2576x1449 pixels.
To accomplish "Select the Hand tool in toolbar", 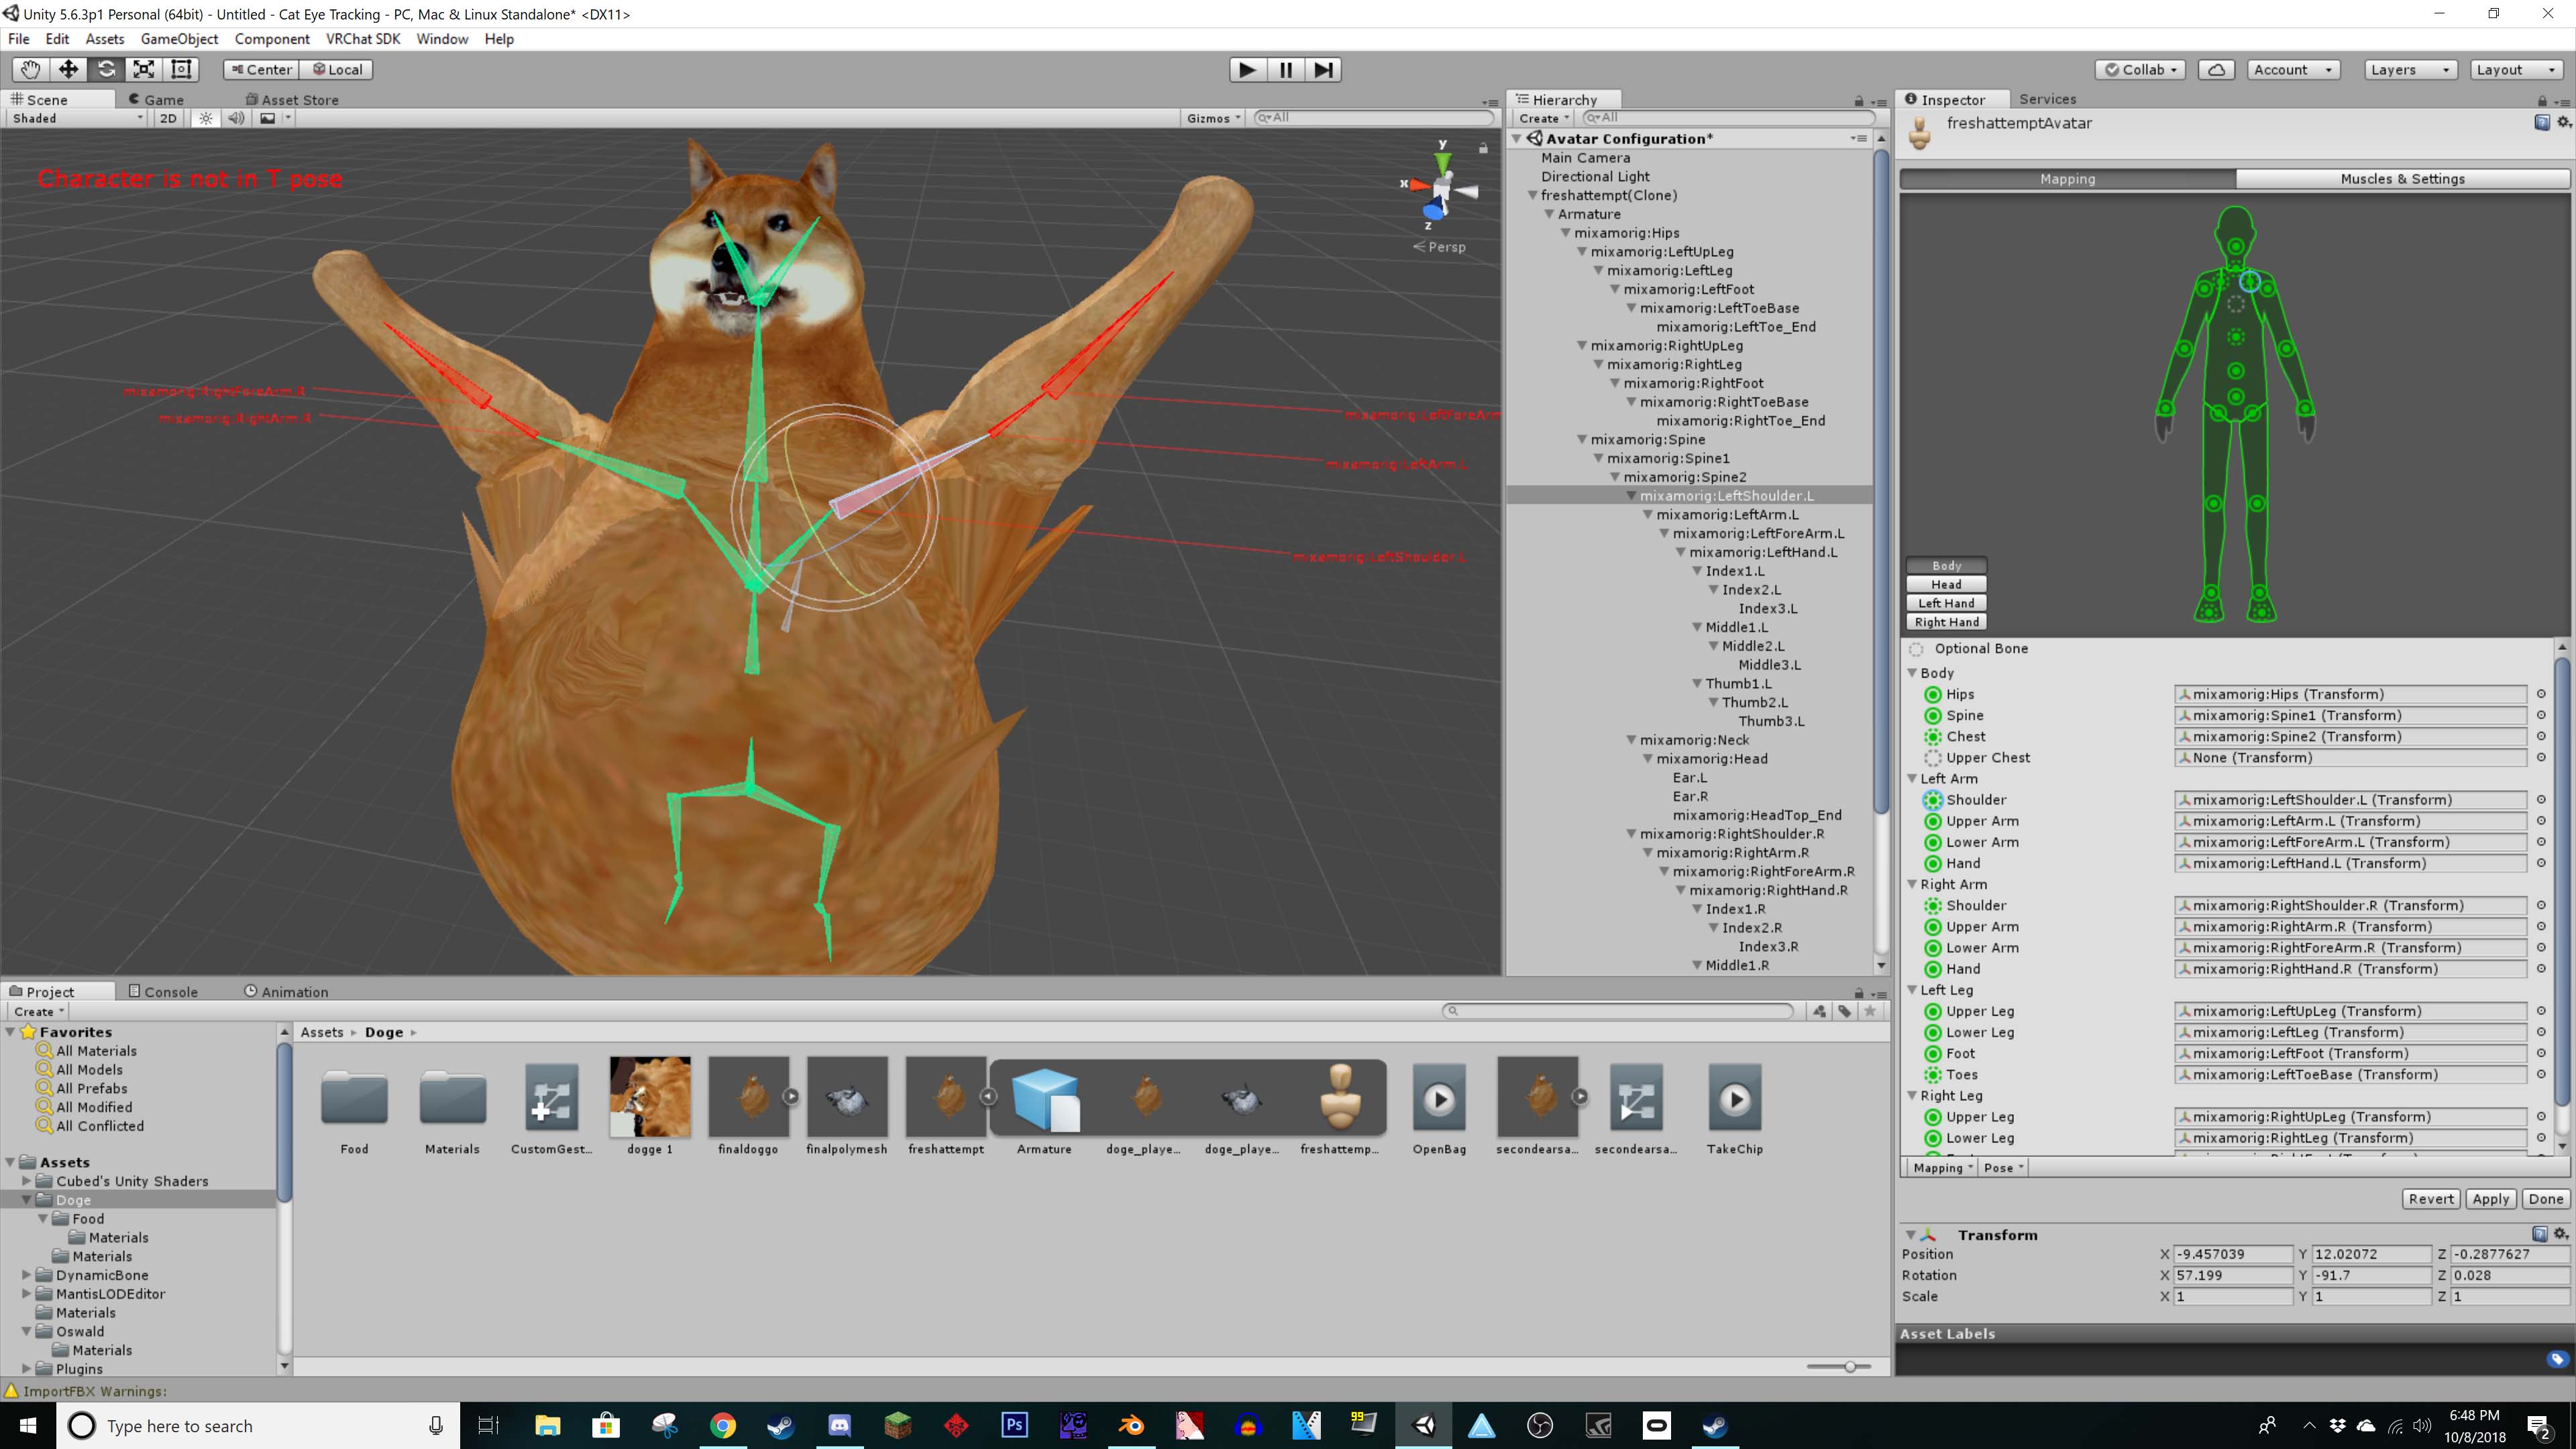I will click(x=31, y=69).
